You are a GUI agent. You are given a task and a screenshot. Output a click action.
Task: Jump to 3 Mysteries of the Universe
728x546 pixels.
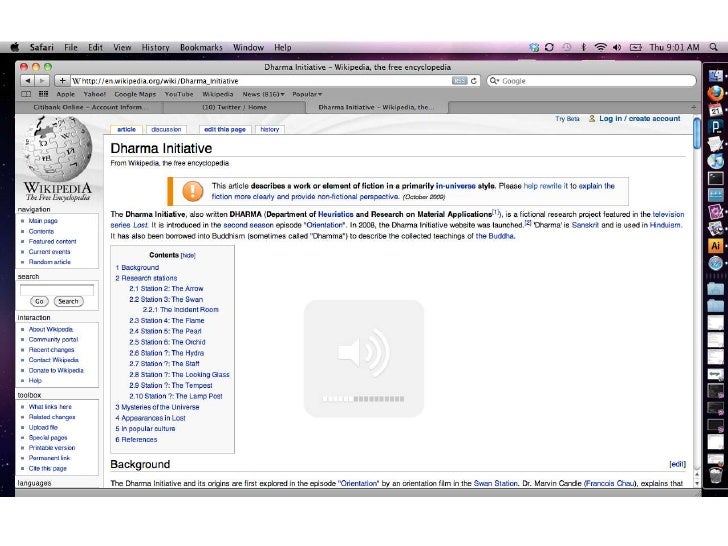coord(157,407)
